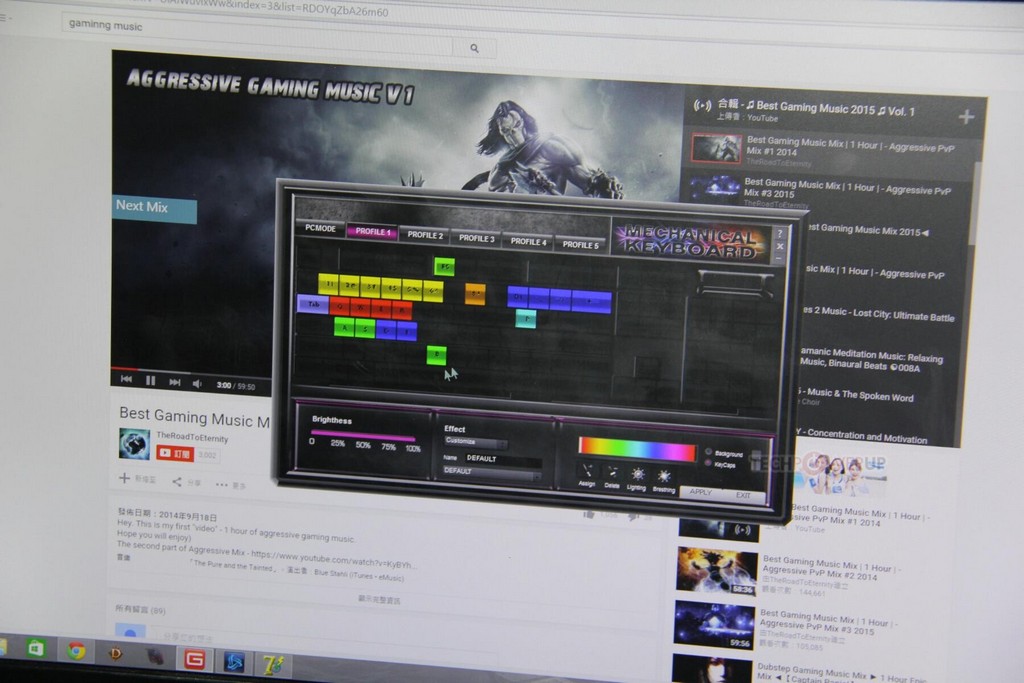Switch to the PCMODE tab
The width and height of the screenshot is (1024, 683).
320,228
